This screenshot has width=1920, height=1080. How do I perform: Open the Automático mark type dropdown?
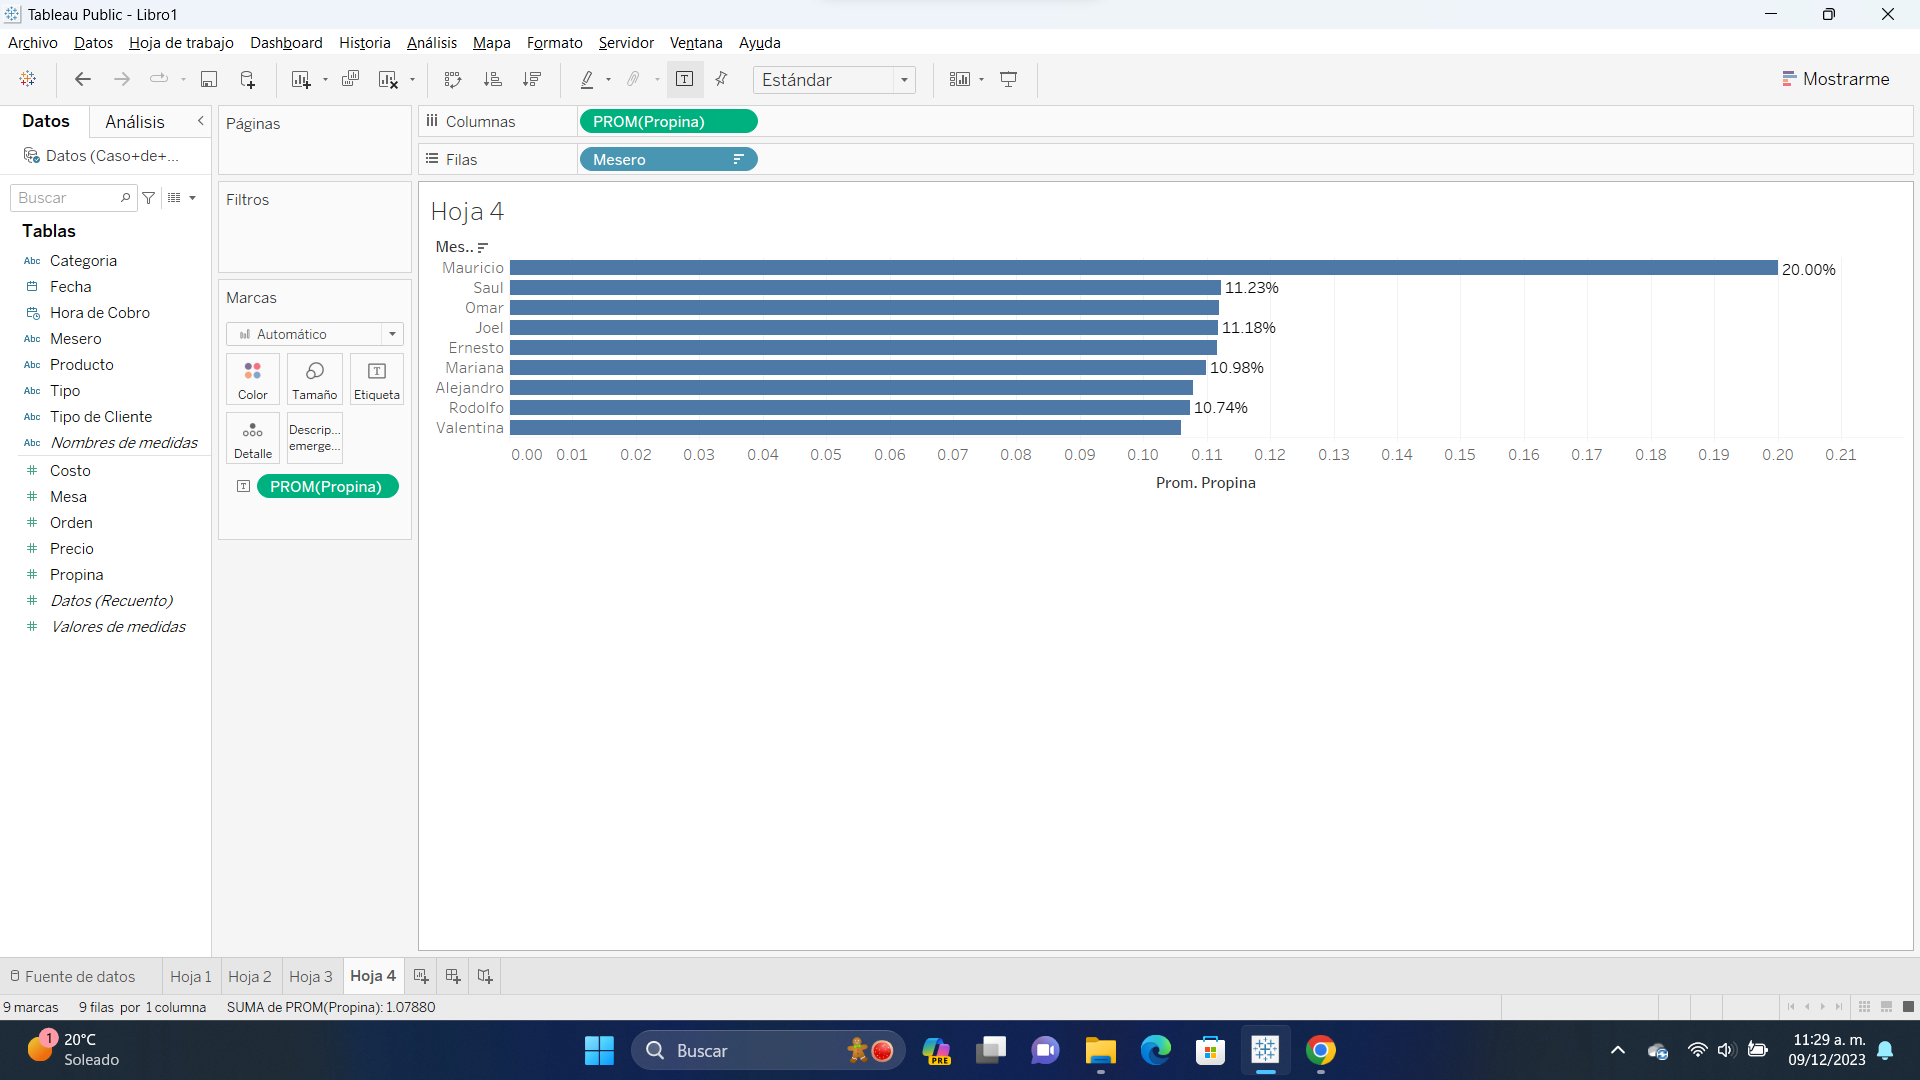(x=315, y=334)
